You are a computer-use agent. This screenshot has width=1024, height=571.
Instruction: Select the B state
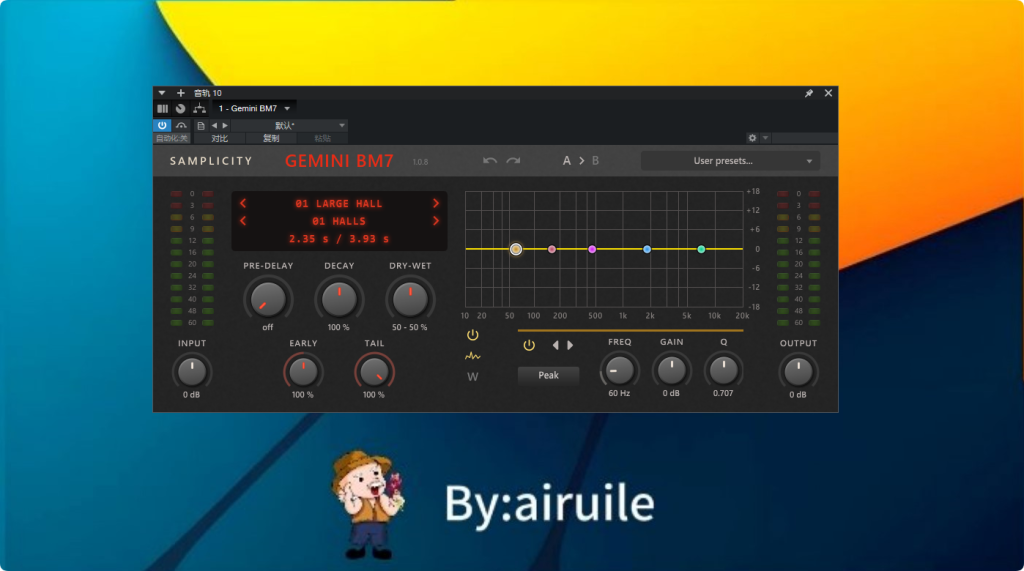tap(595, 161)
